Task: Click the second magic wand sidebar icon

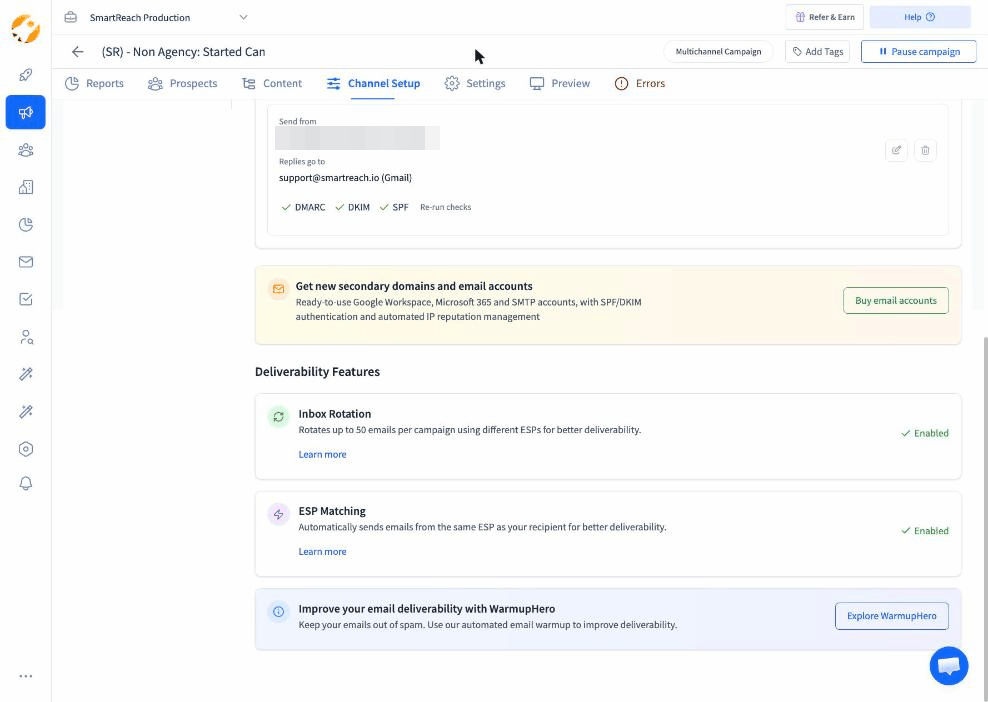Action: click(x=26, y=411)
